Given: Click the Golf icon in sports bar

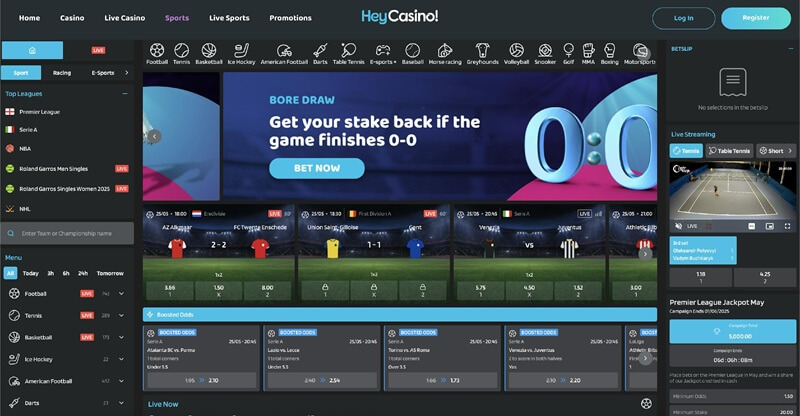Looking at the screenshot, I should tap(568, 51).
